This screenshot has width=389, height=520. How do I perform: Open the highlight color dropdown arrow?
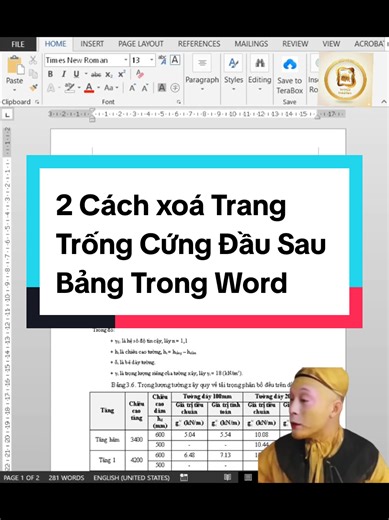(79, 88)
